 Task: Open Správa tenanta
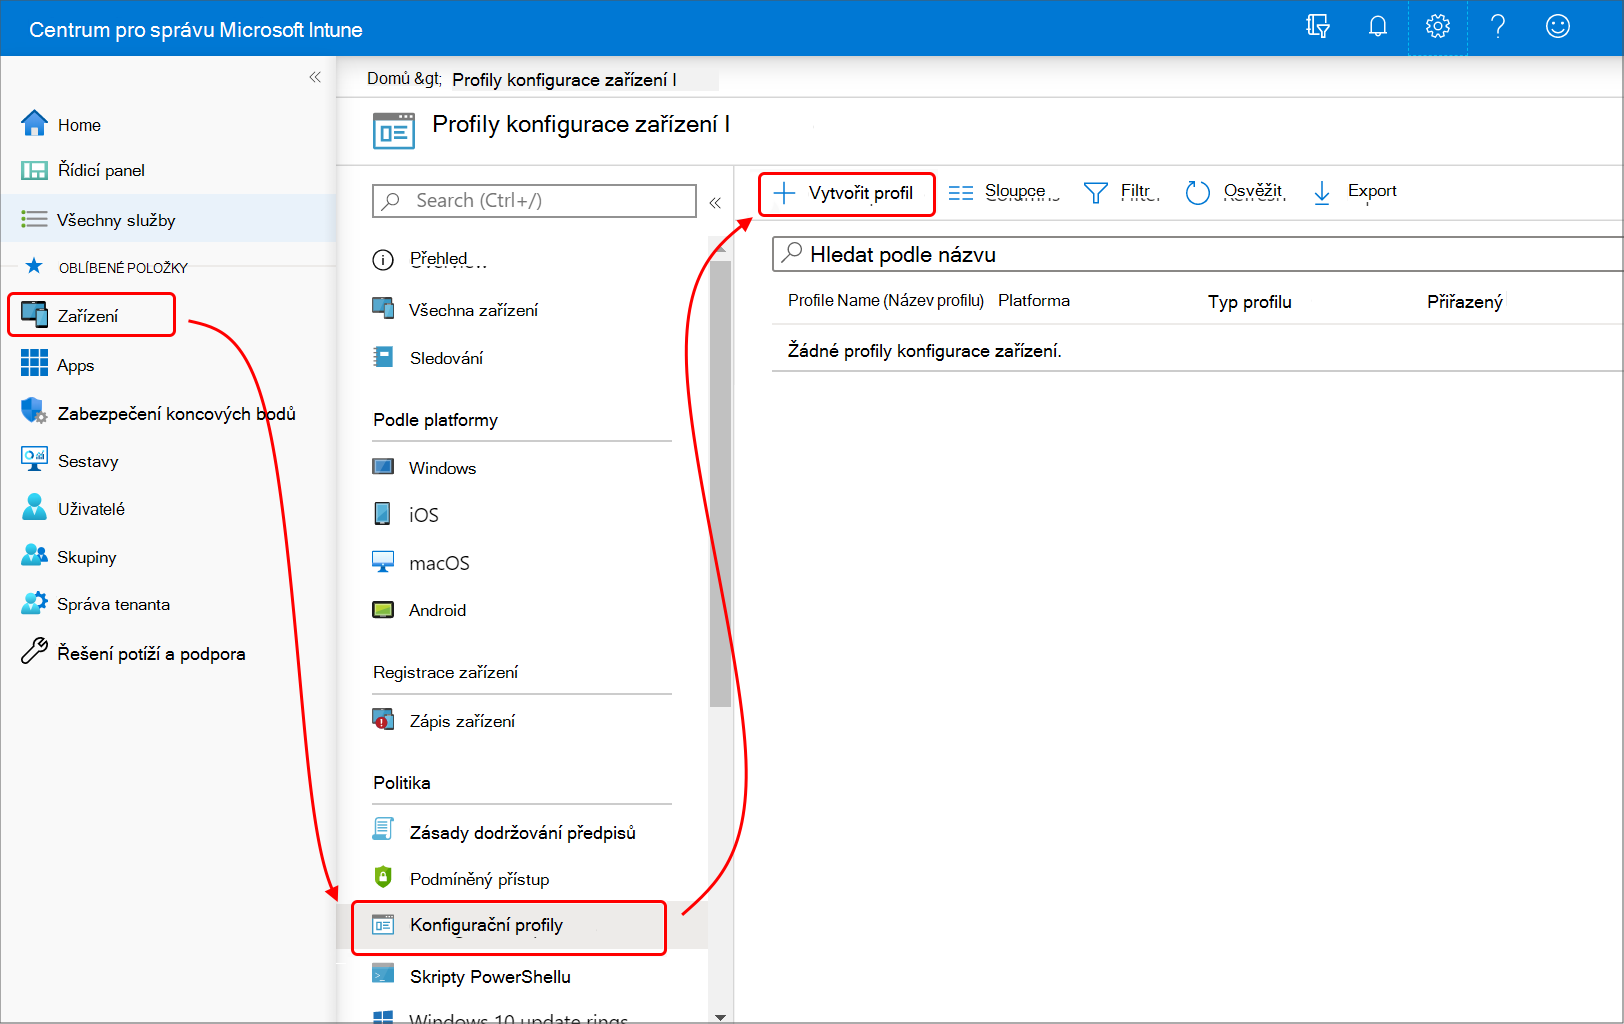(113, 604)
